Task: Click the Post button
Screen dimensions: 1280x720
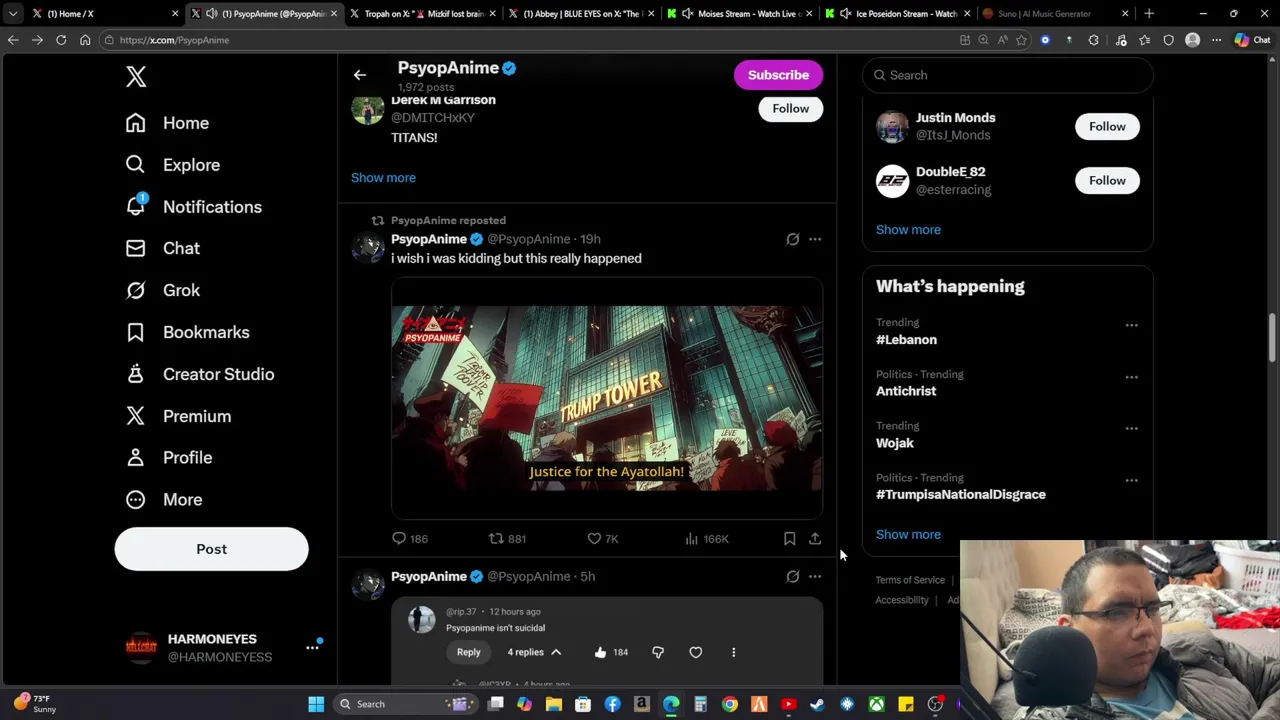Action: [x=211, y=549]
